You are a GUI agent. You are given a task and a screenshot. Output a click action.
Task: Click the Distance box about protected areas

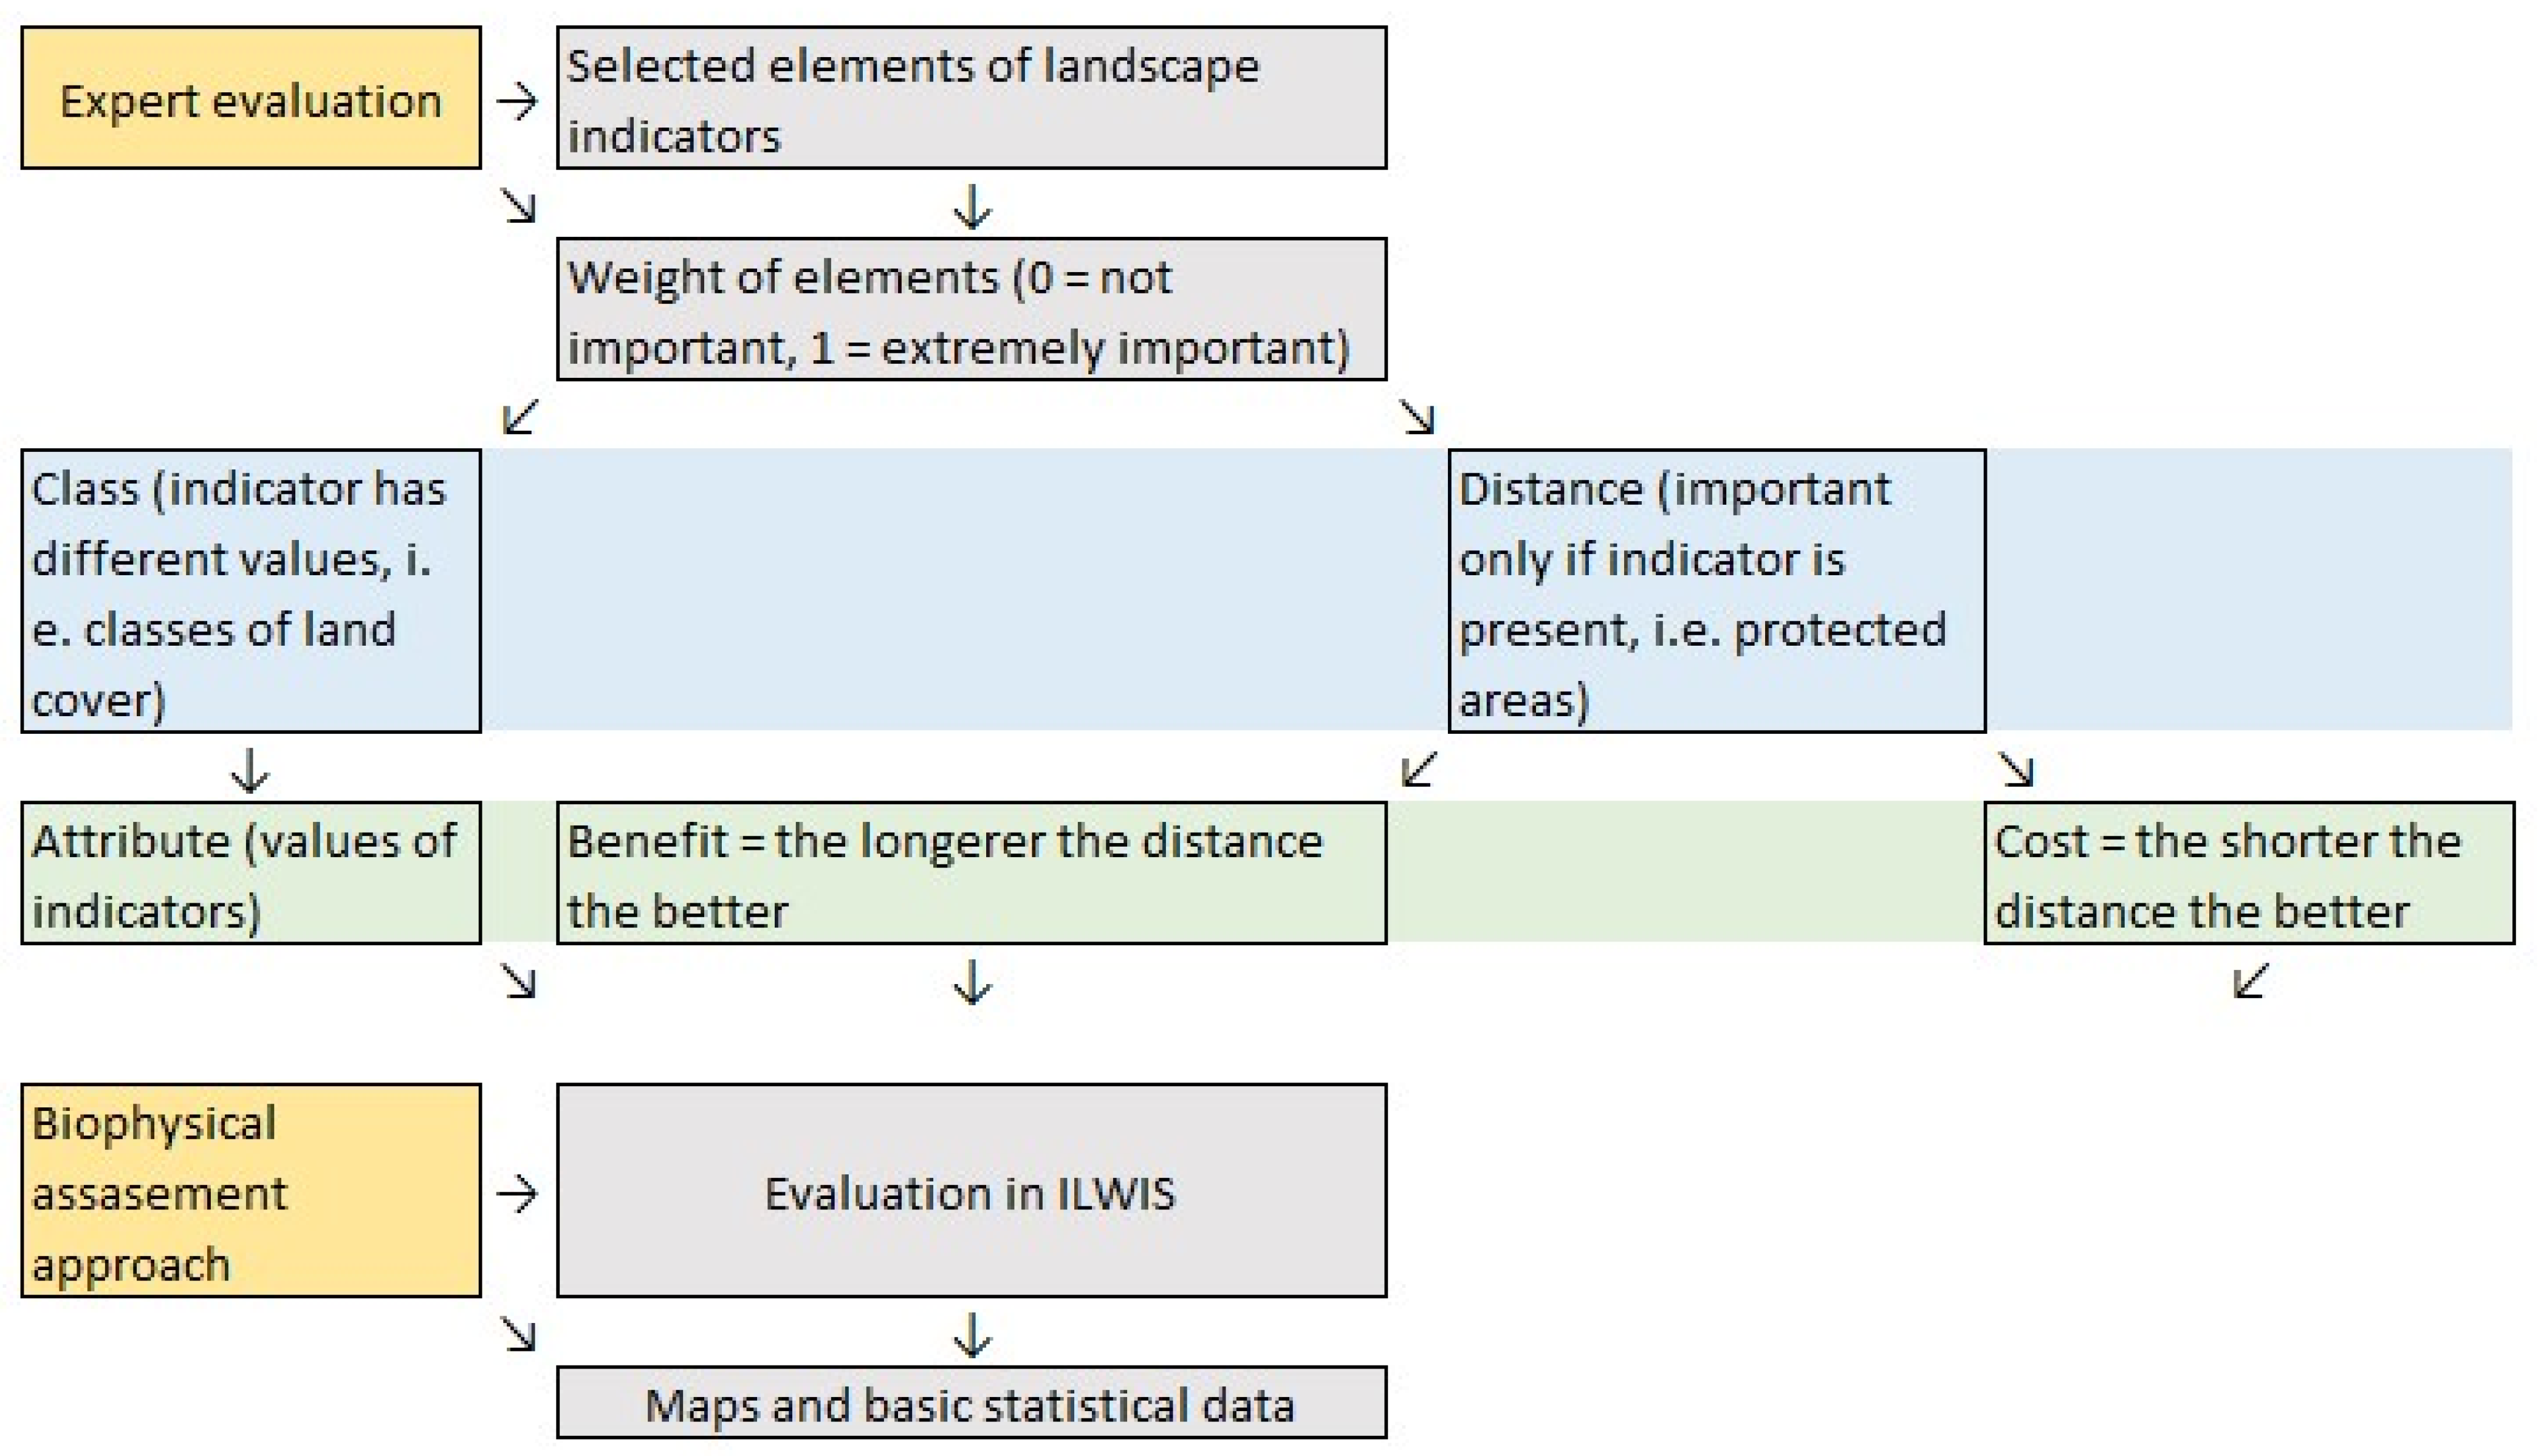point(1716,591)
